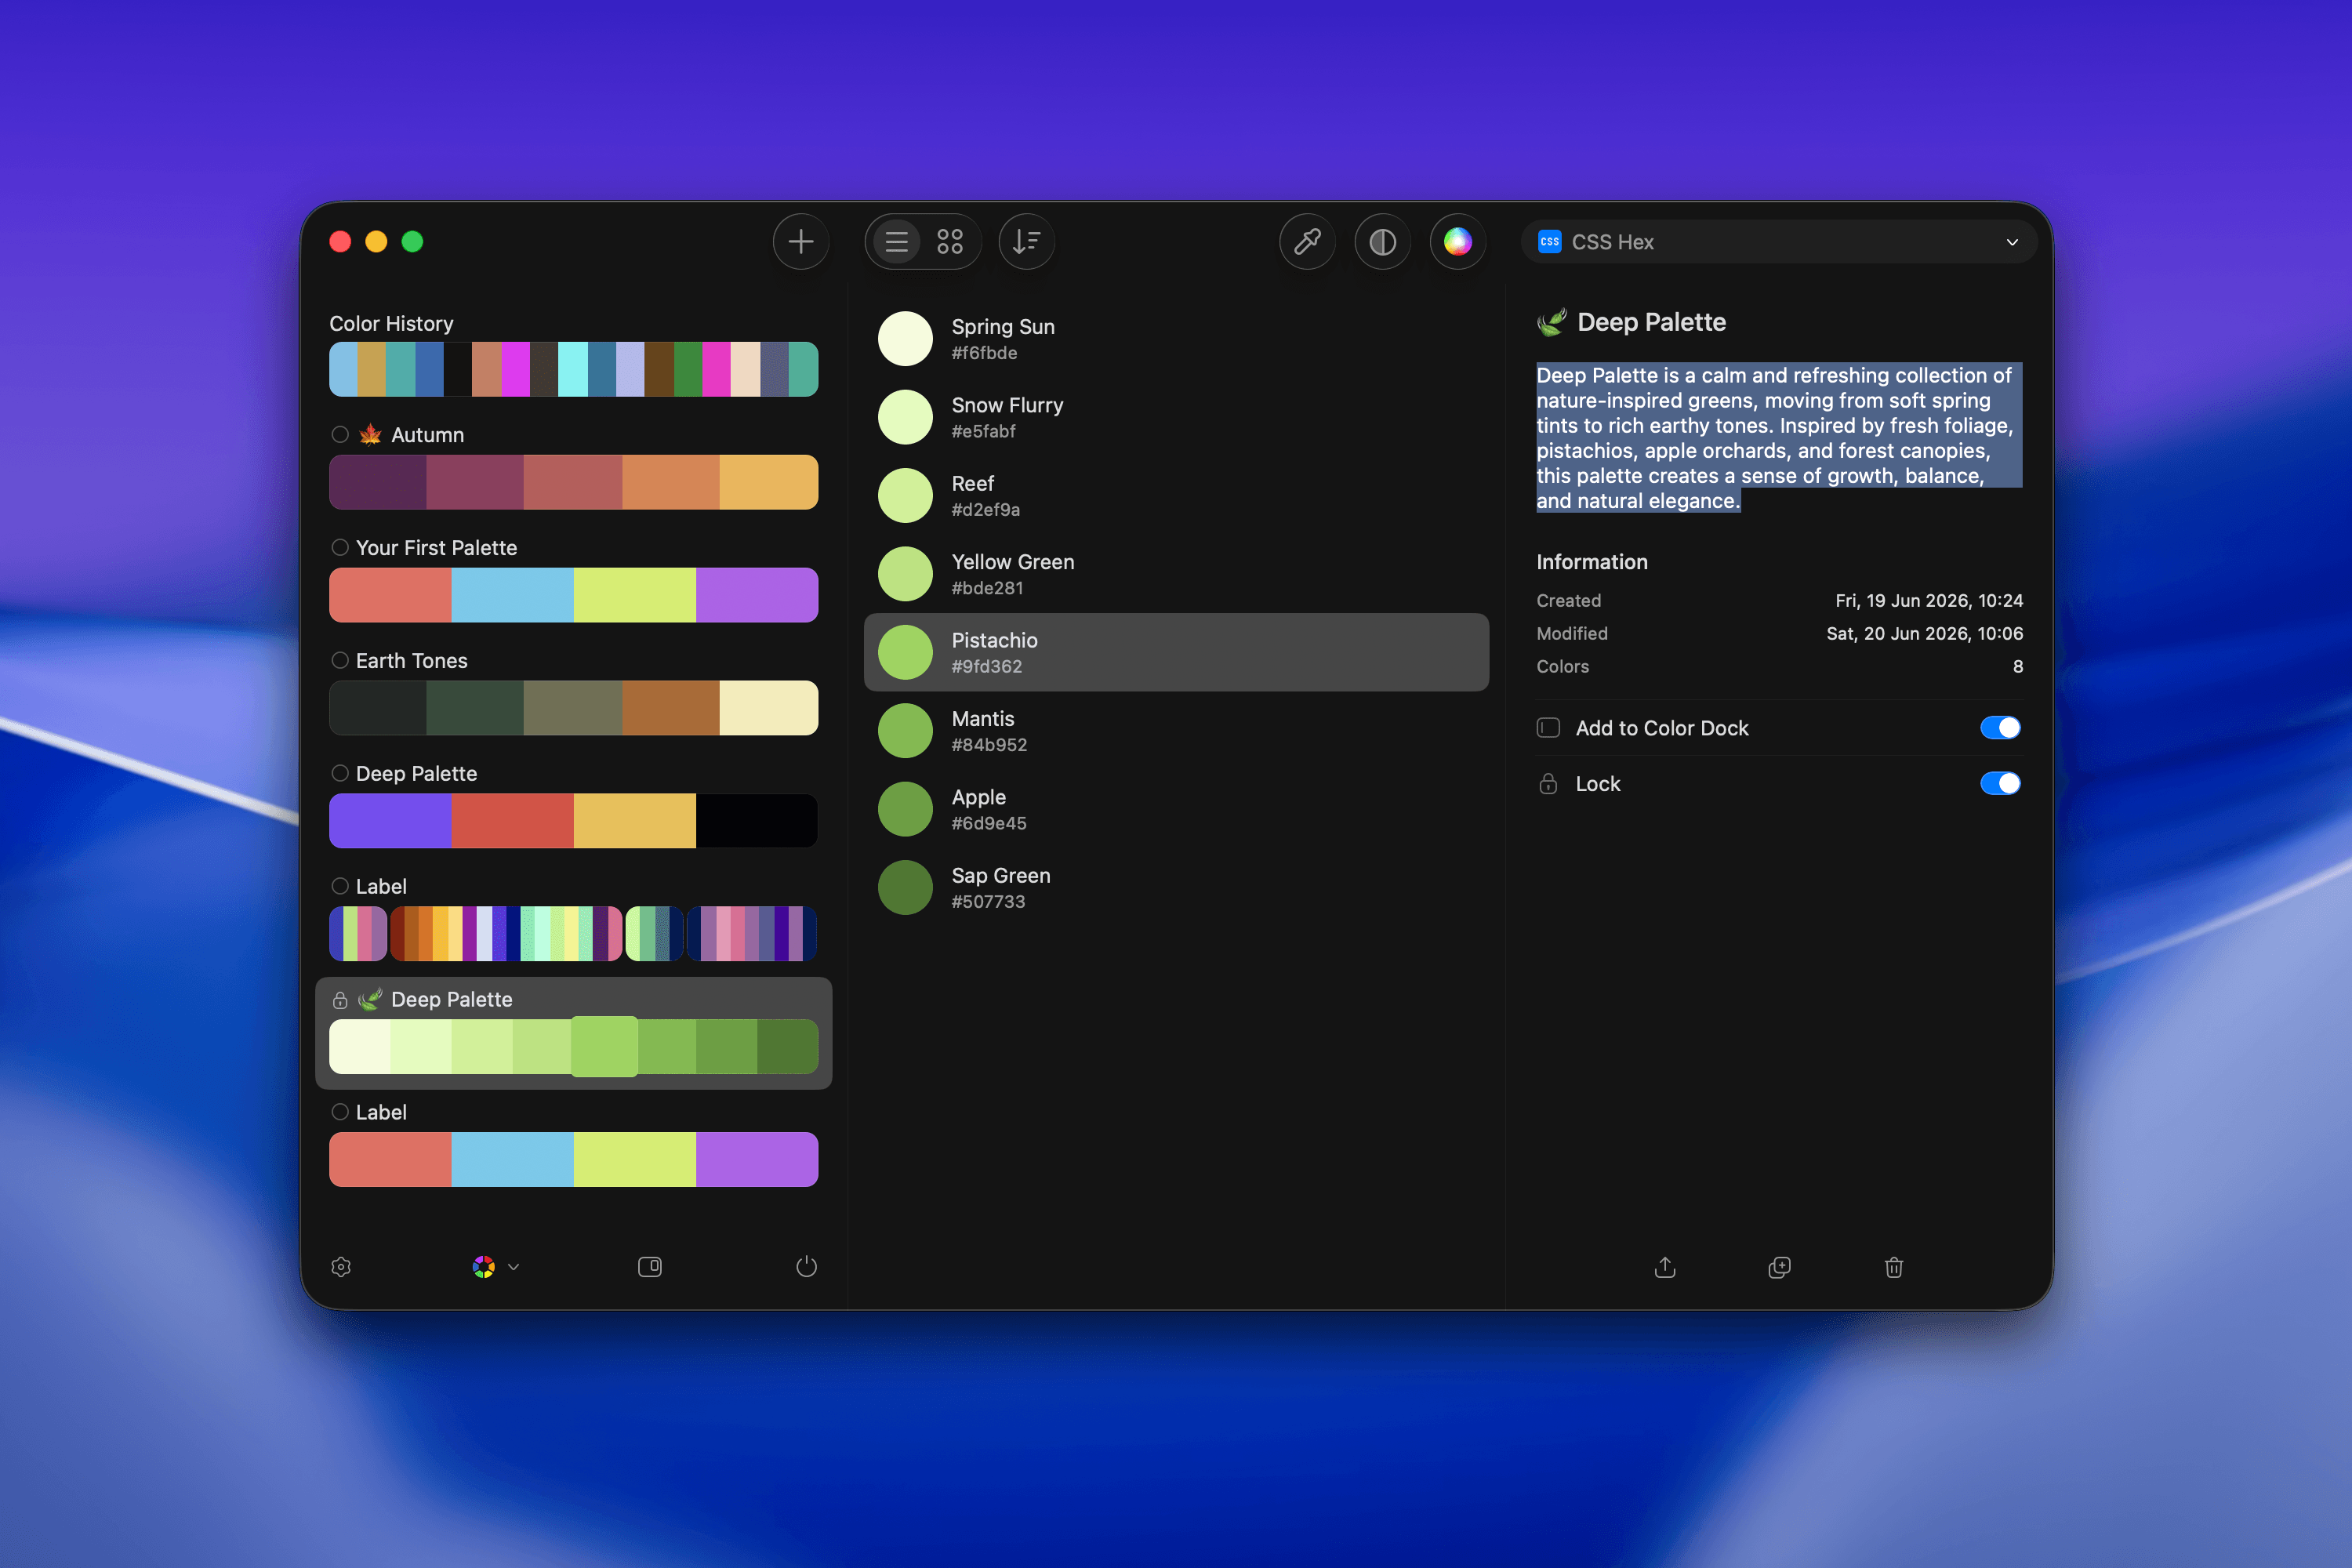Click the Pistachio color circle swatch
Viewport: 2352px width, 1568px height.
905,652
